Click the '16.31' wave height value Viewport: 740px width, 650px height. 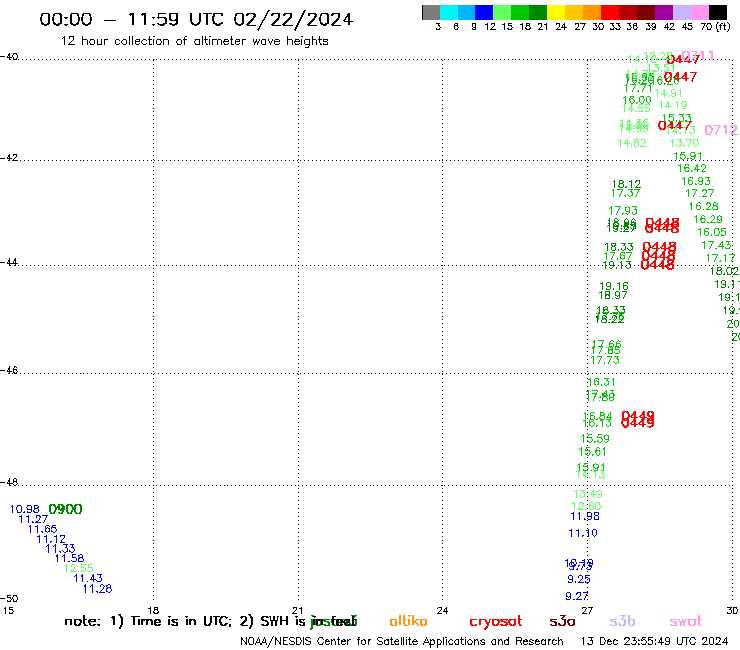click(x=601, y=382)
